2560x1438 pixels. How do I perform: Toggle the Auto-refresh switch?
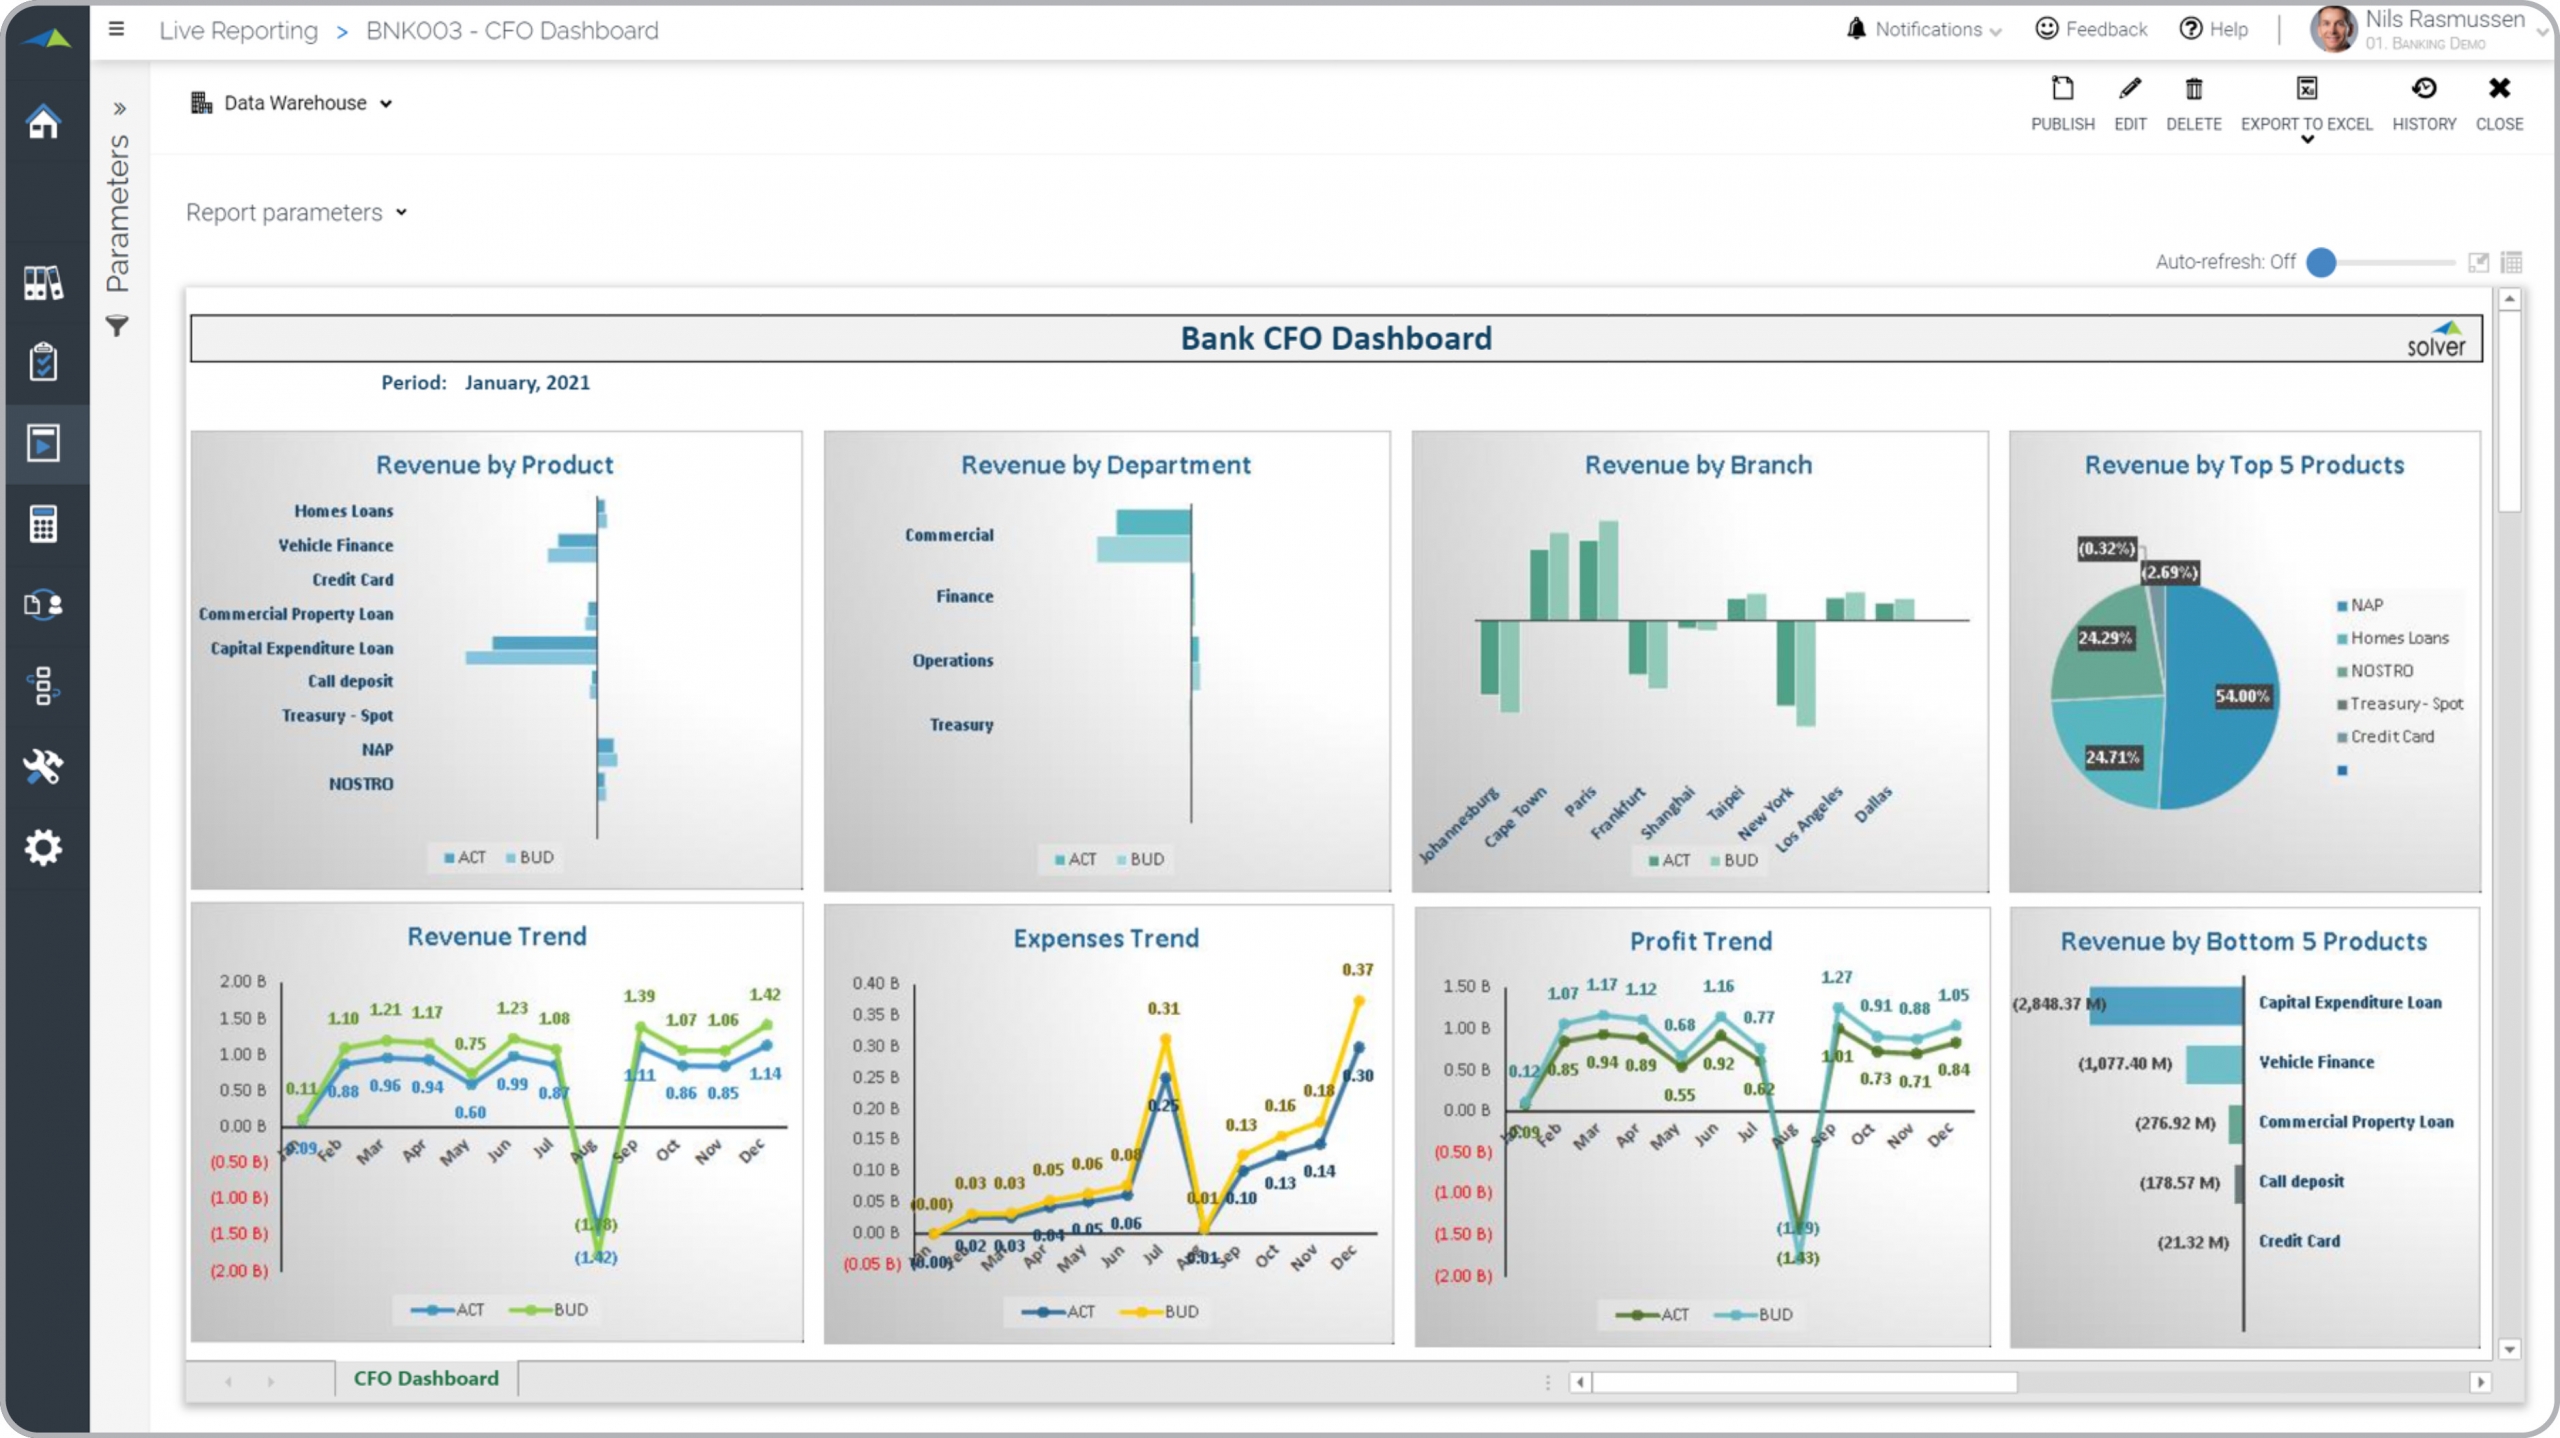(x=2322, y=262)
